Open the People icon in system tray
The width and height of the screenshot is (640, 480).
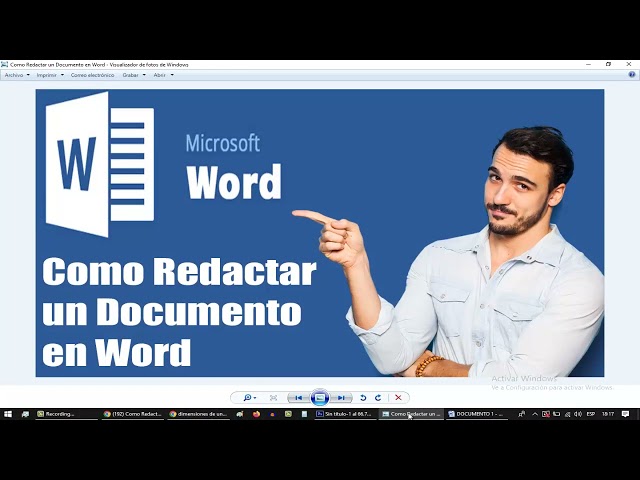[x=522, y=414]
